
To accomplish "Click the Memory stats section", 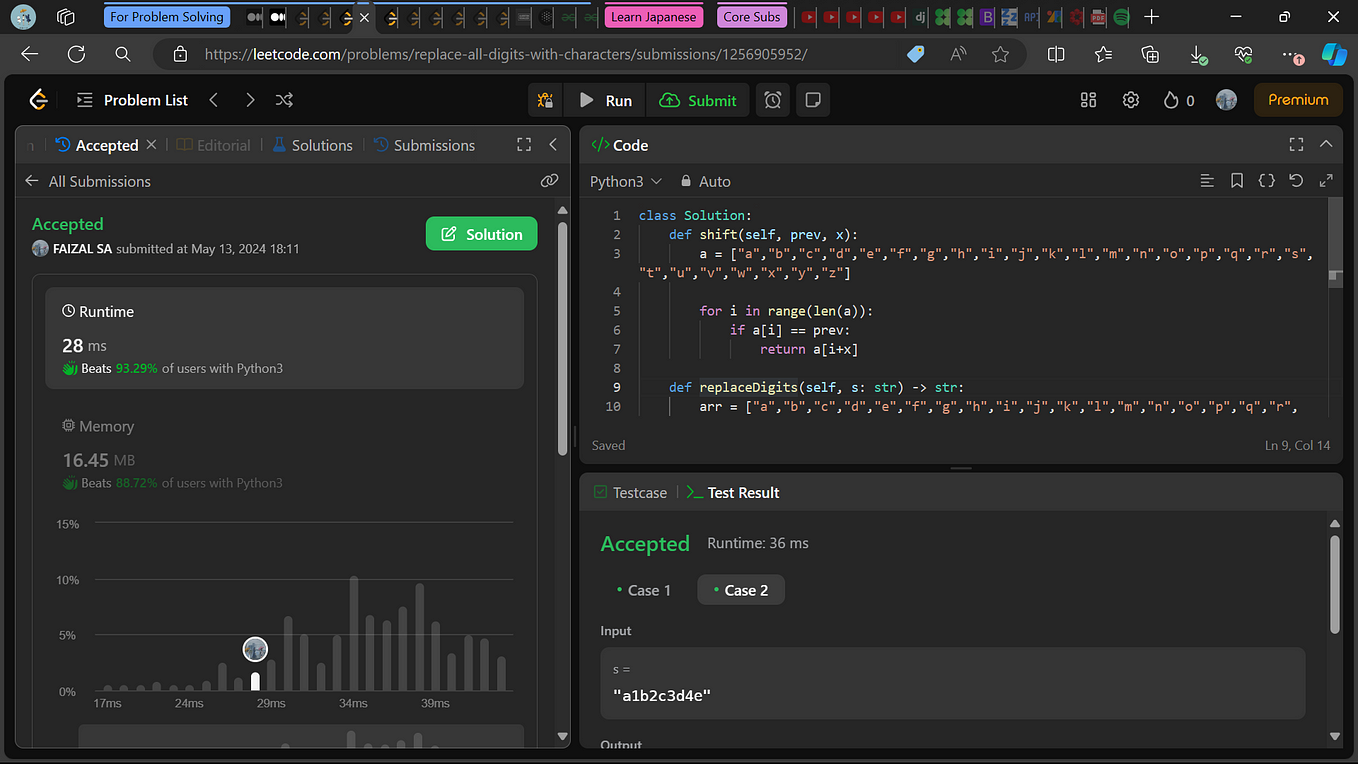I will (x=284, y=453).
